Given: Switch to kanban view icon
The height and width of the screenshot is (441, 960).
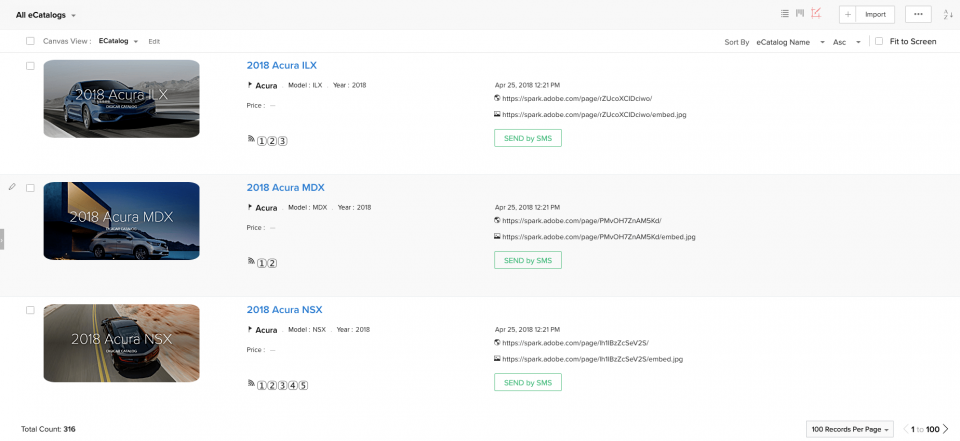Looking at the screenshot, I should tap(800, 13).
